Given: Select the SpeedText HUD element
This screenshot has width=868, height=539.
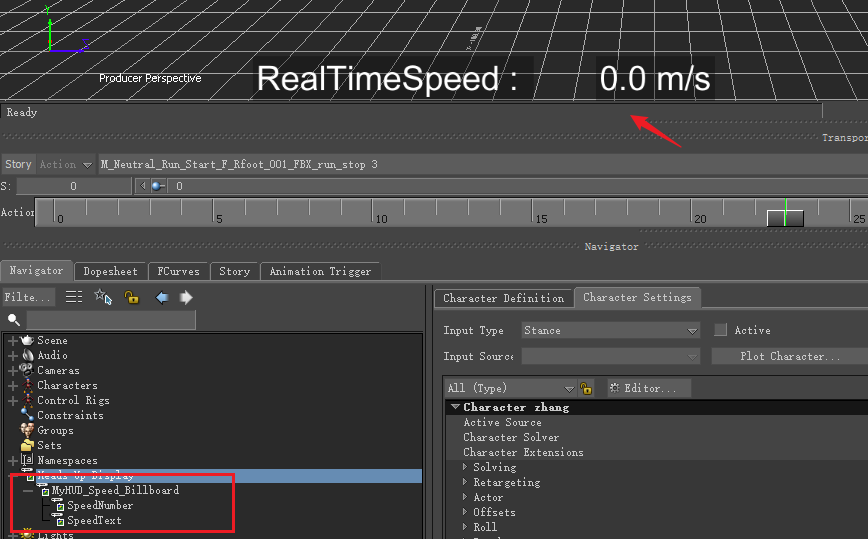Looking at the screenshot, I should (94, 521).
